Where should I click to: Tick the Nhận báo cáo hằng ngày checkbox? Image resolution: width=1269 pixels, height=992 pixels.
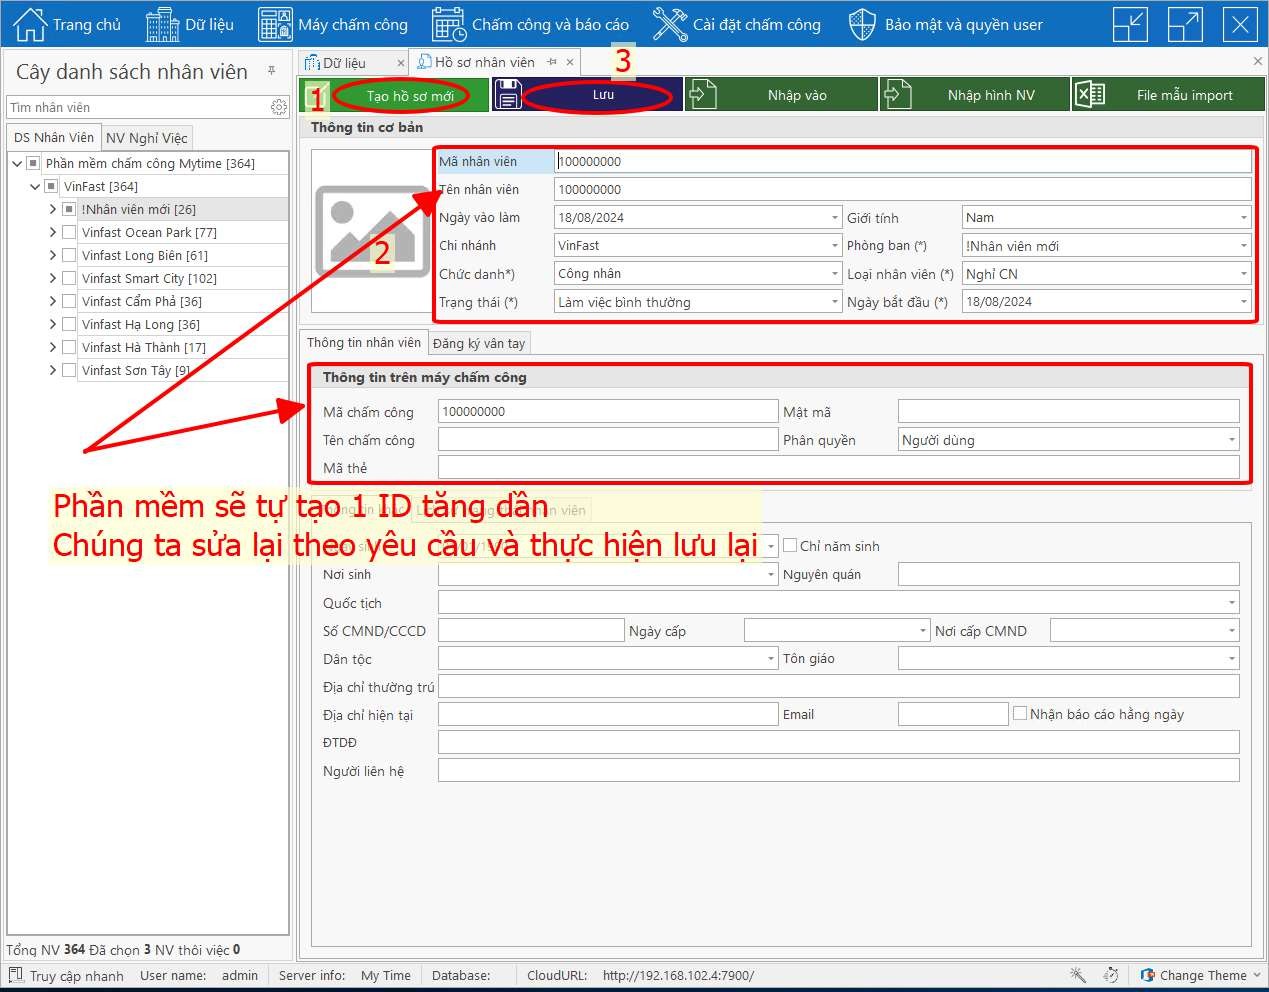pos(1020,714)
